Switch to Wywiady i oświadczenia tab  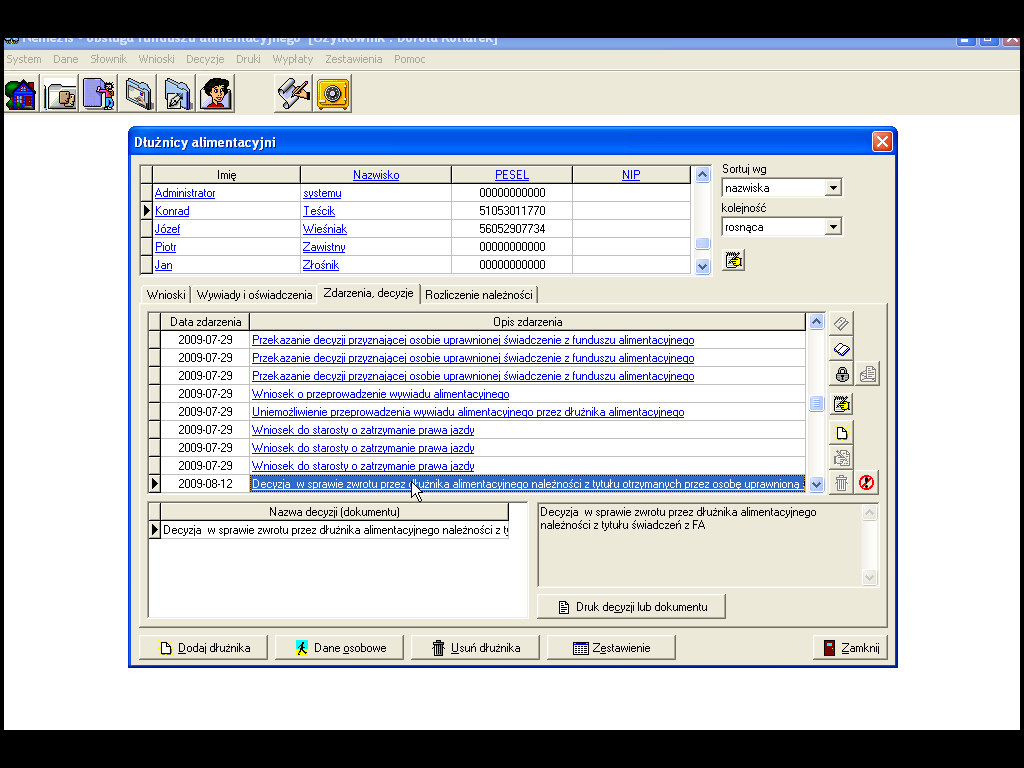(x=254, y=295)
